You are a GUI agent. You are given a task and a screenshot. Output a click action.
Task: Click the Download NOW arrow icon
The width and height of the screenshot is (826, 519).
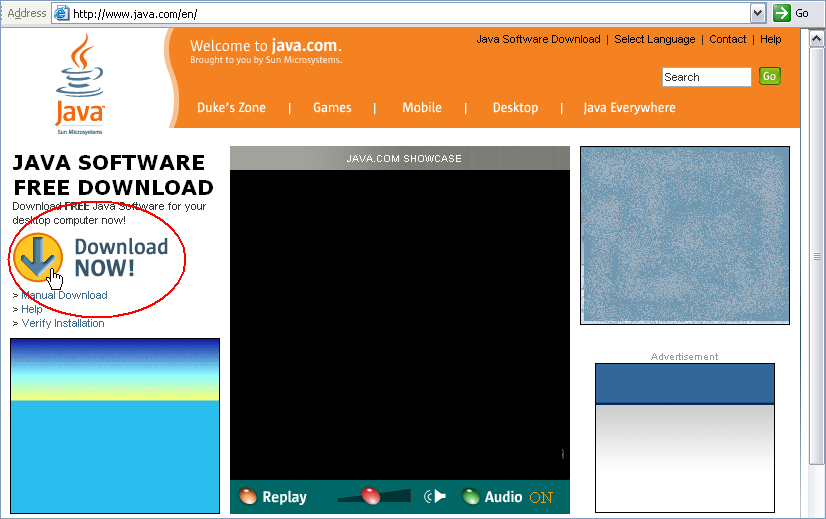click(x=38, y=257)
